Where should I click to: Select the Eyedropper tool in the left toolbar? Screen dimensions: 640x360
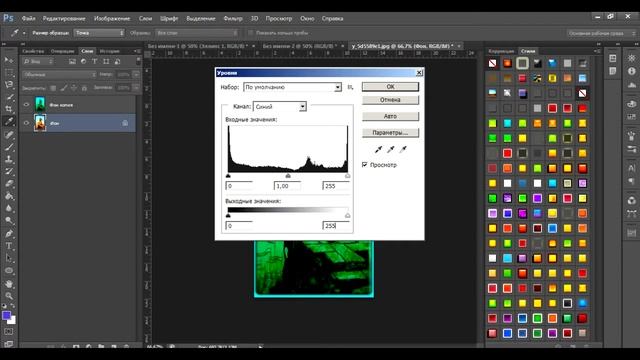[x=9, y=121]
